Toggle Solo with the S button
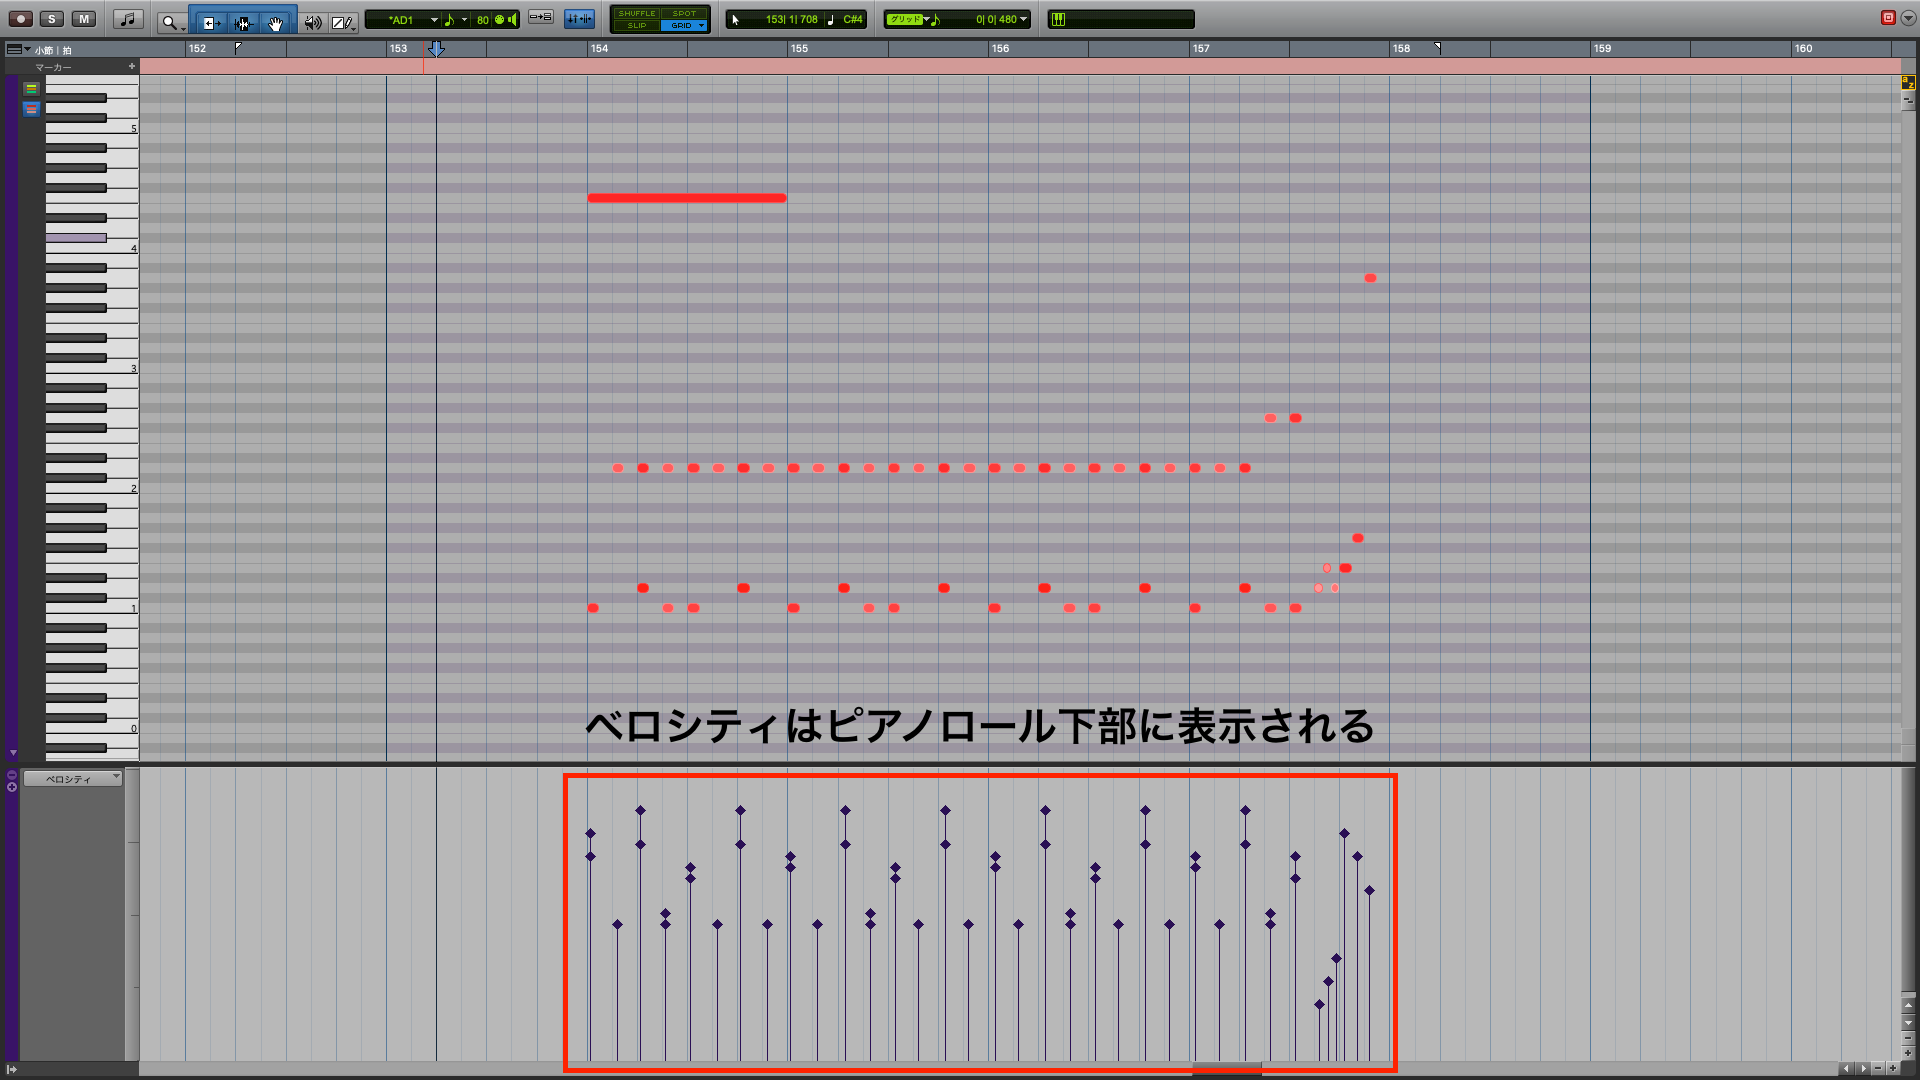The width and height of the screenshot is (1920, 1080). point(52,19)
